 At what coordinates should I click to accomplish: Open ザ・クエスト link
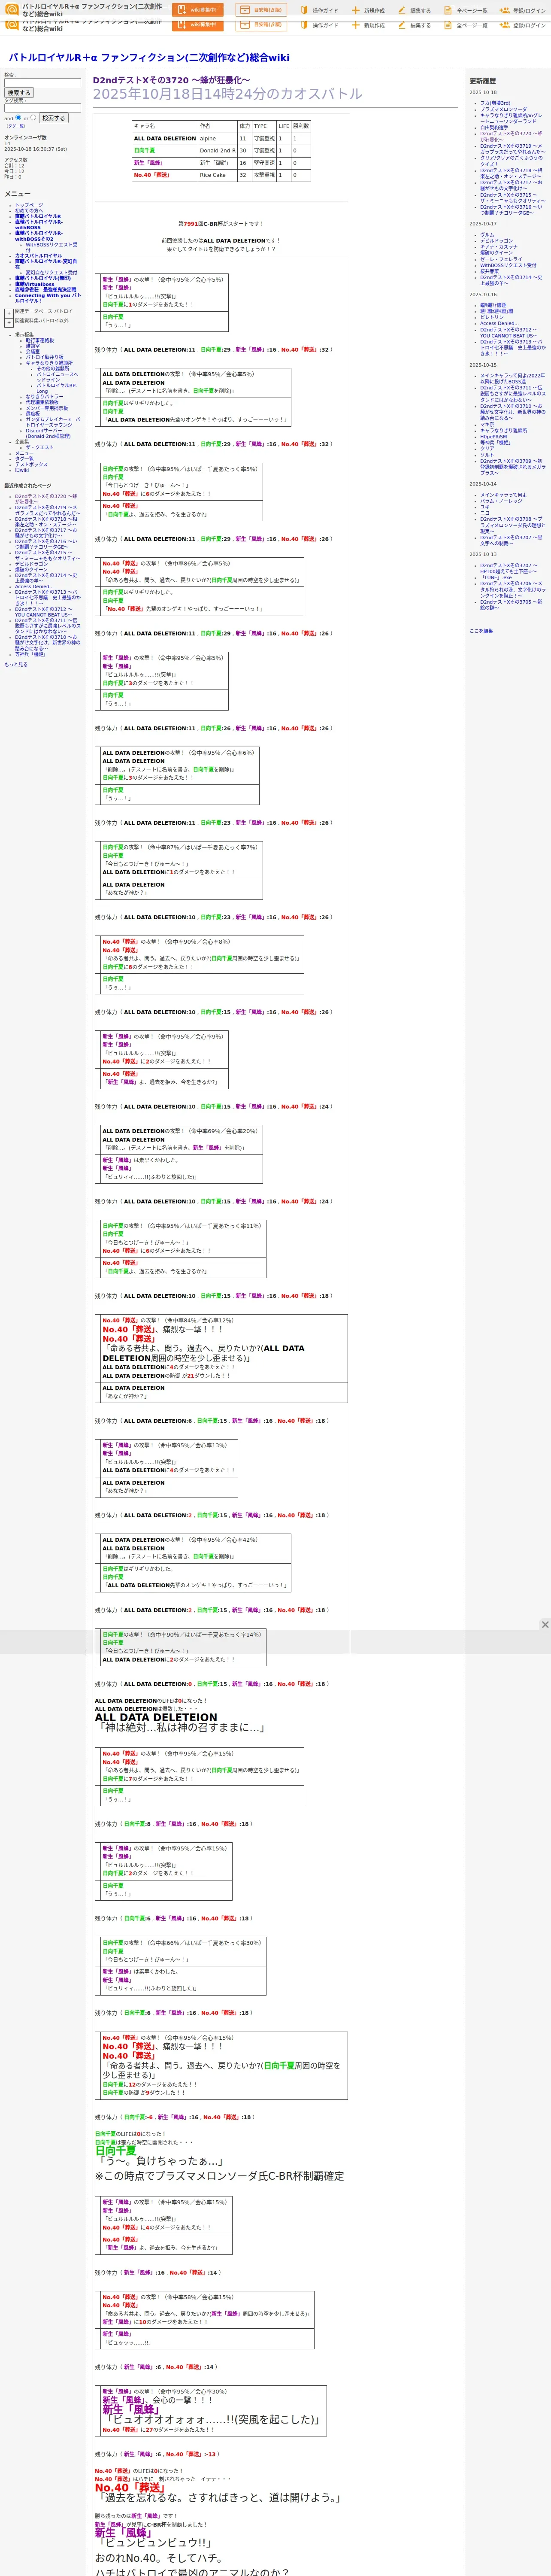tap(39, 447)
